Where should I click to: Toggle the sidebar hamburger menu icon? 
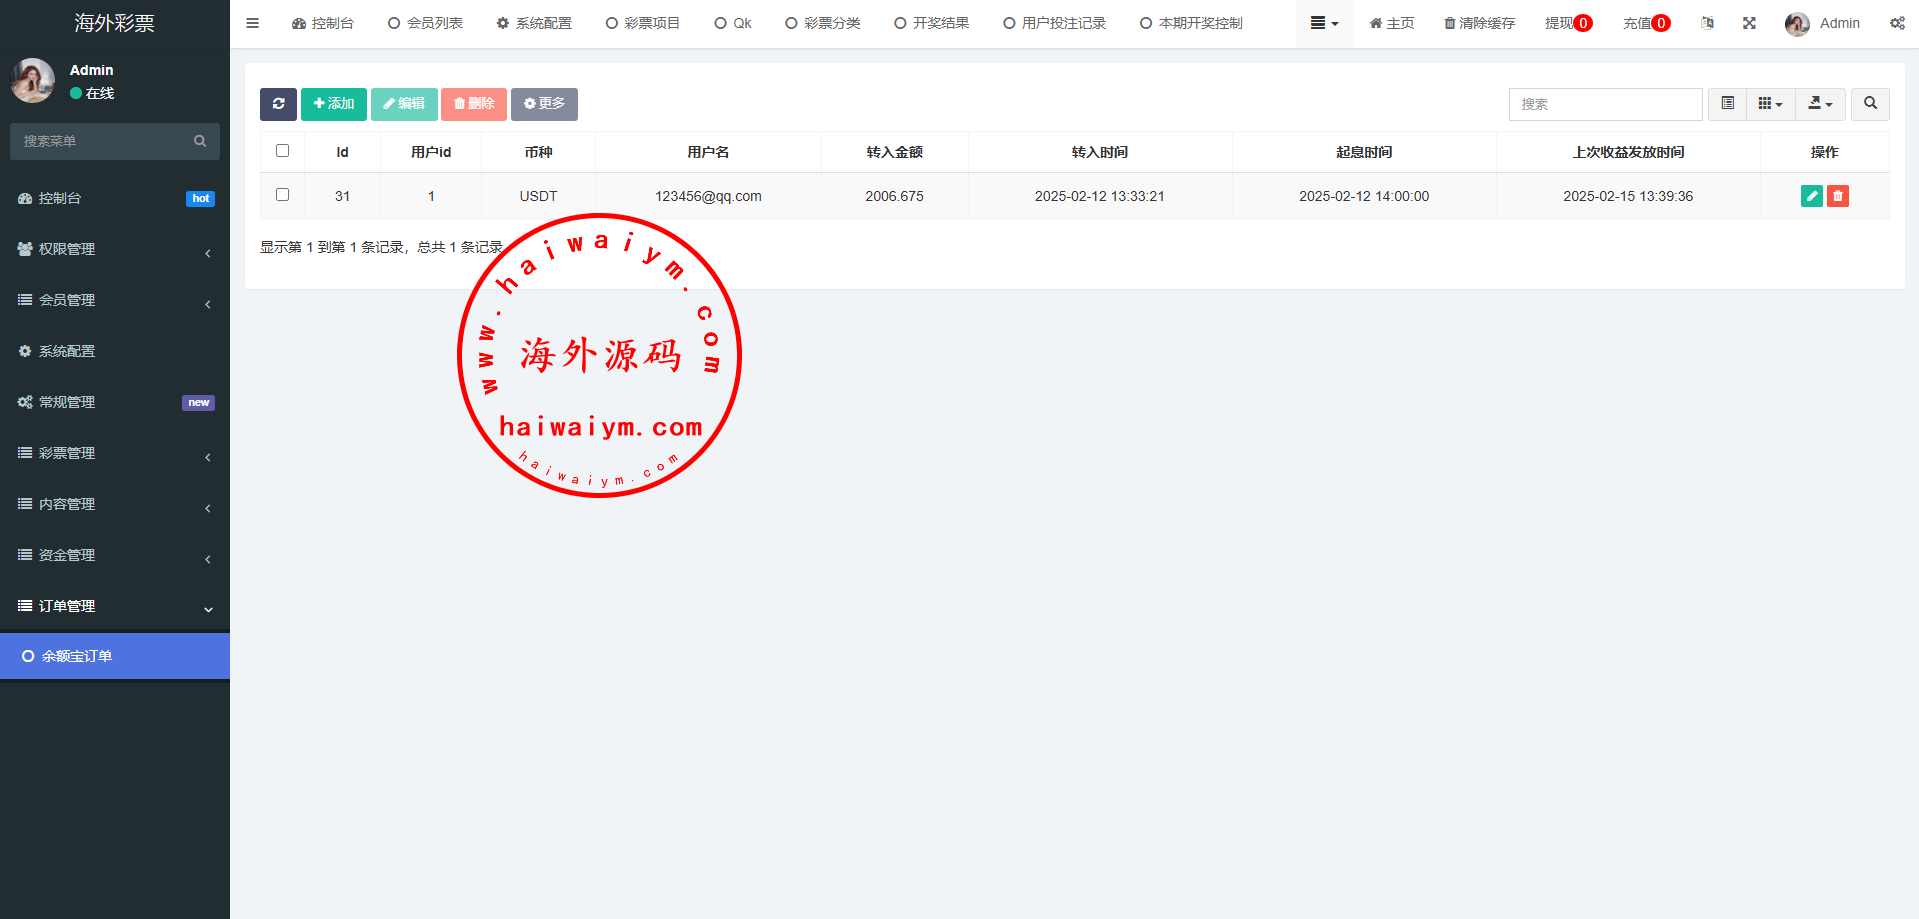click(x=253, y=23)
